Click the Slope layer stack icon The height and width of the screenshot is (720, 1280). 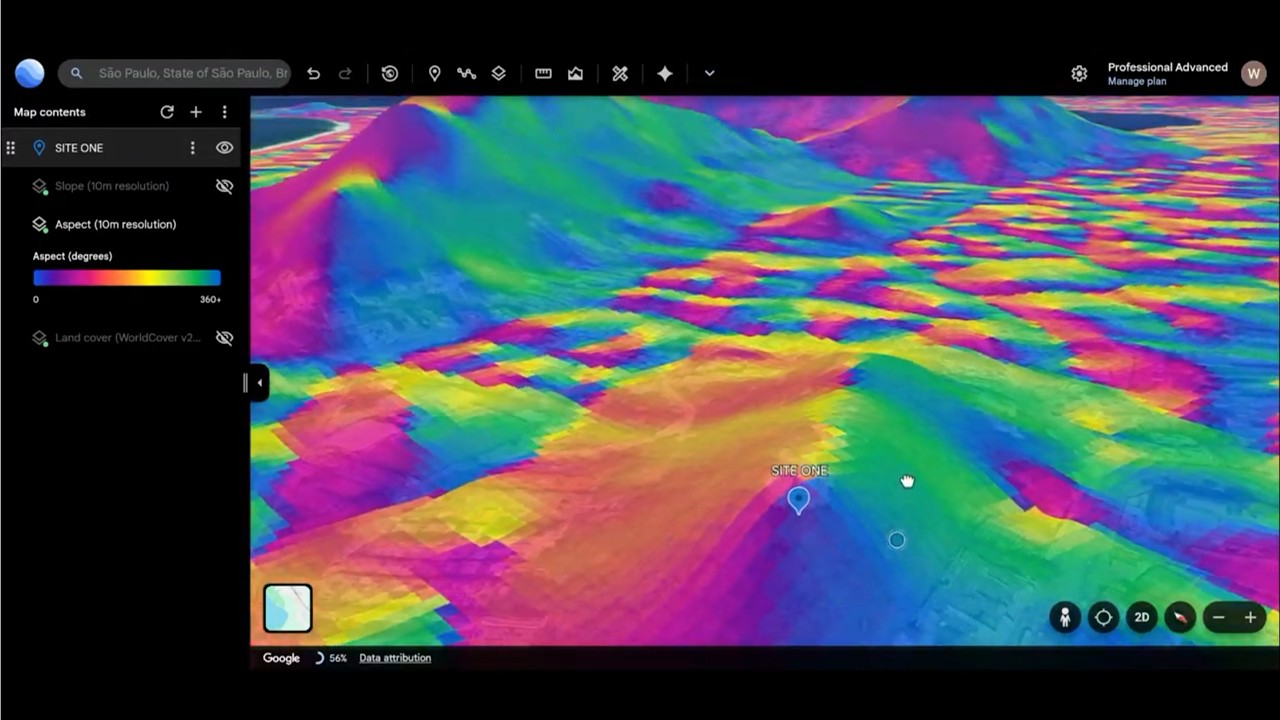(39, 186)
